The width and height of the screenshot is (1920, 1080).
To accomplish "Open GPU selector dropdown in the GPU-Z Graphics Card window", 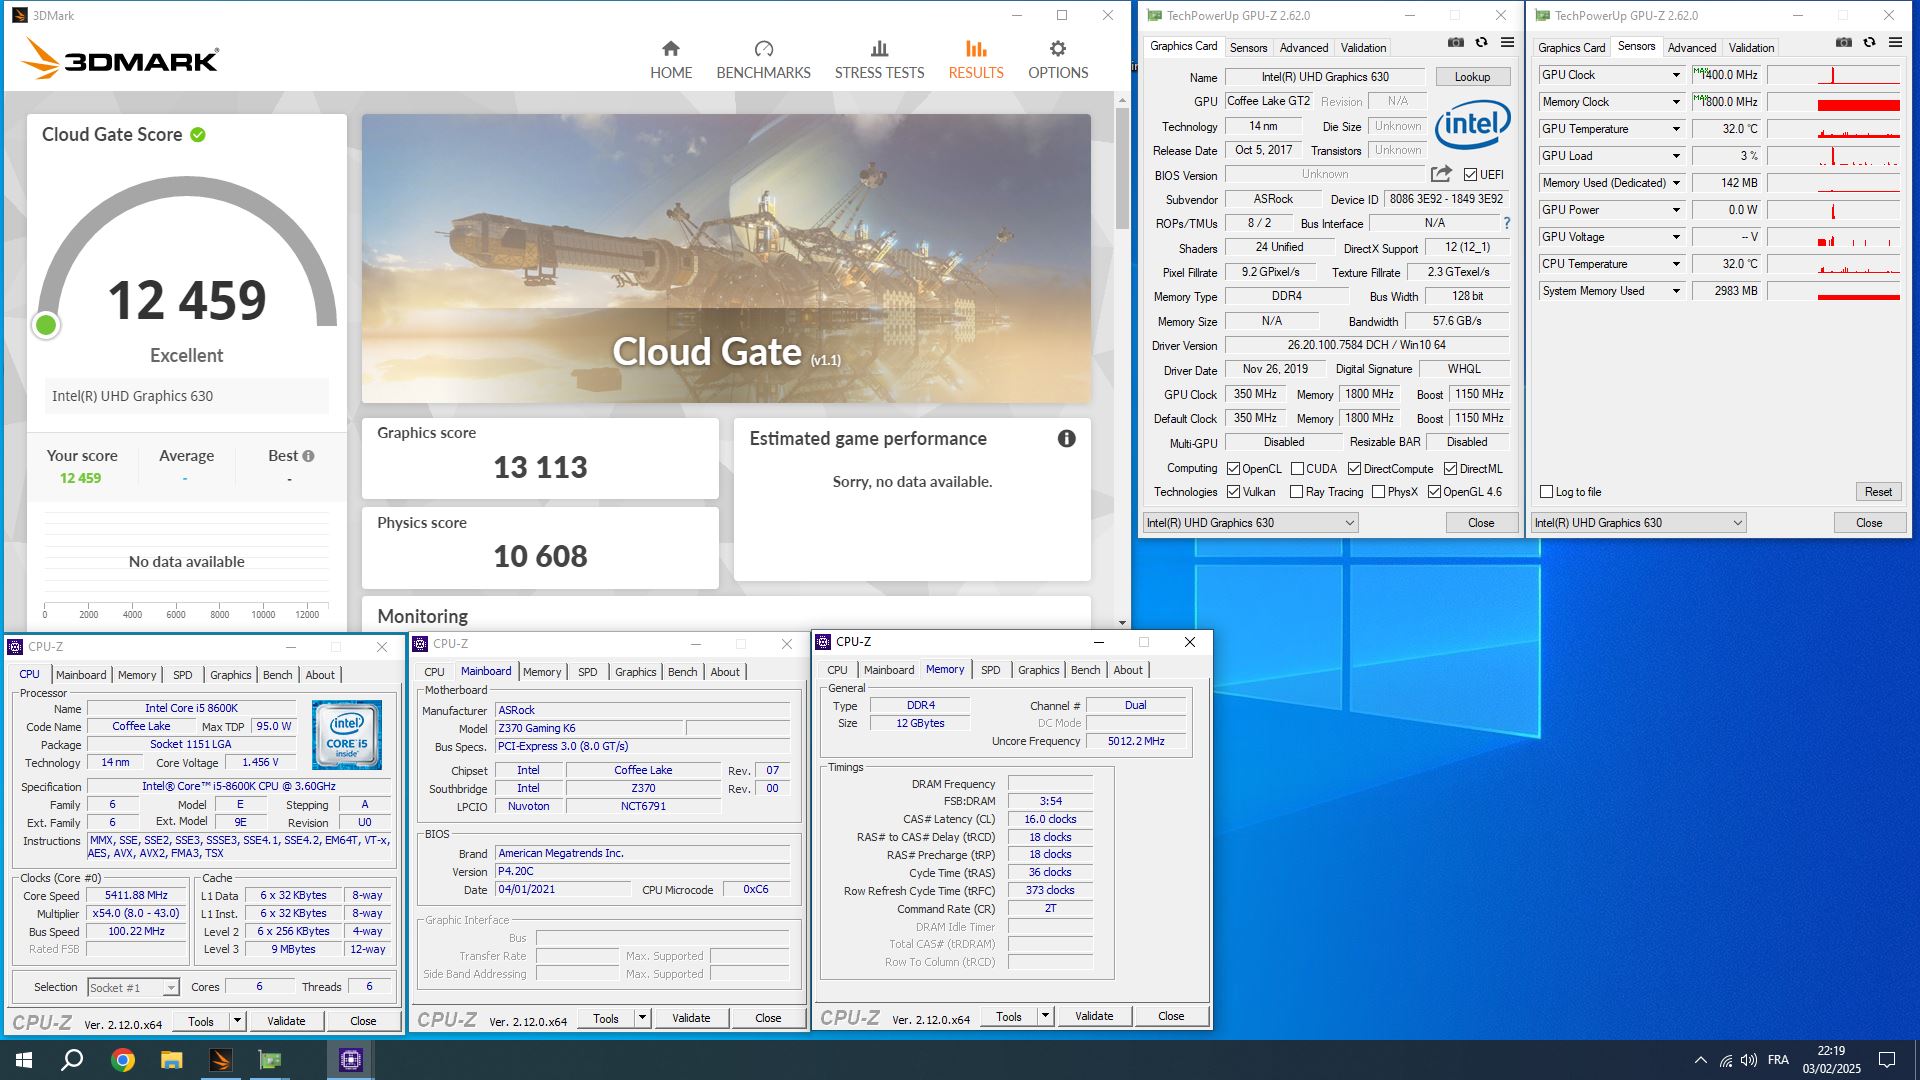I will point(1250,523).
